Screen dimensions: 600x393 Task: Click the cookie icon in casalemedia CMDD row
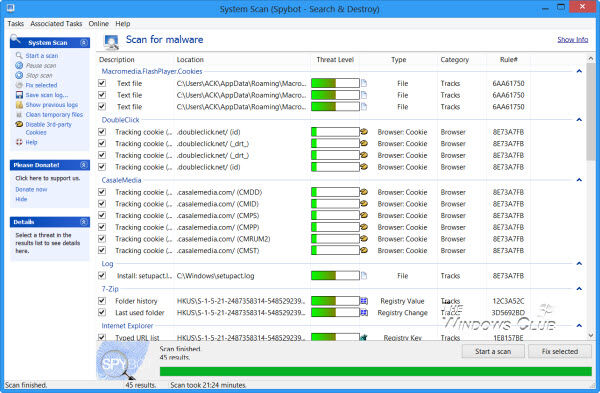(x=364, y=192)
